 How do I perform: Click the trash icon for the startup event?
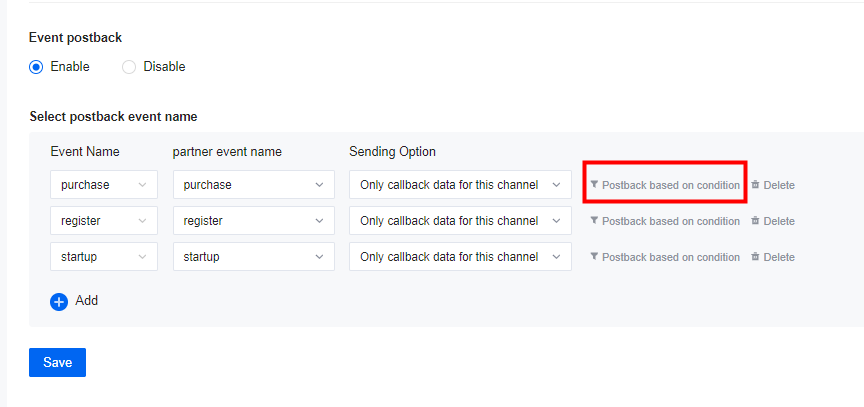click(x=755, y=257)
